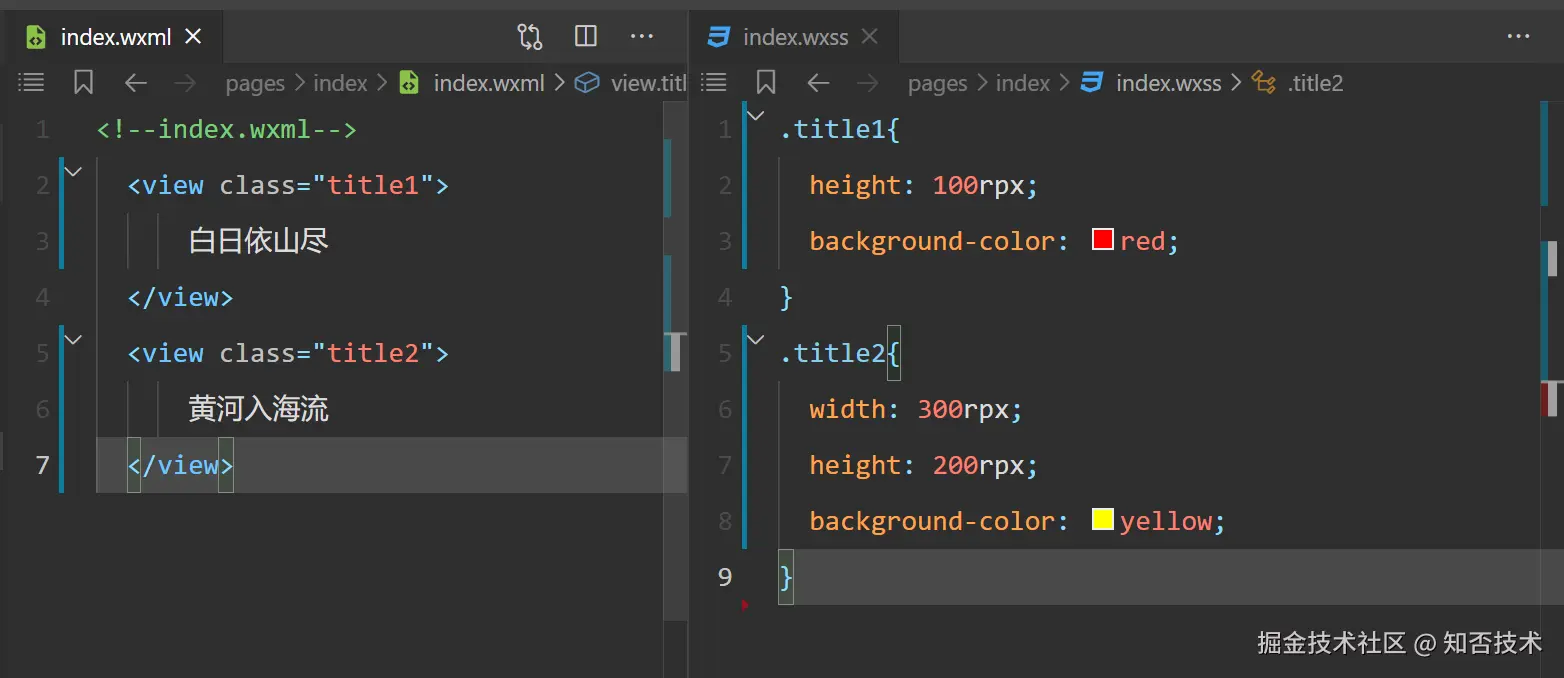Click pages breadcrumb in left editor
The width and height of the screenshot is (1564, 678).
[x=255, y=84]
